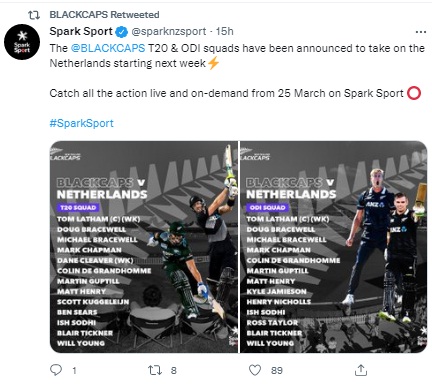Visit the @sparknzsport handle
This screenshot has height=386, width=432.
pos(169,32)
